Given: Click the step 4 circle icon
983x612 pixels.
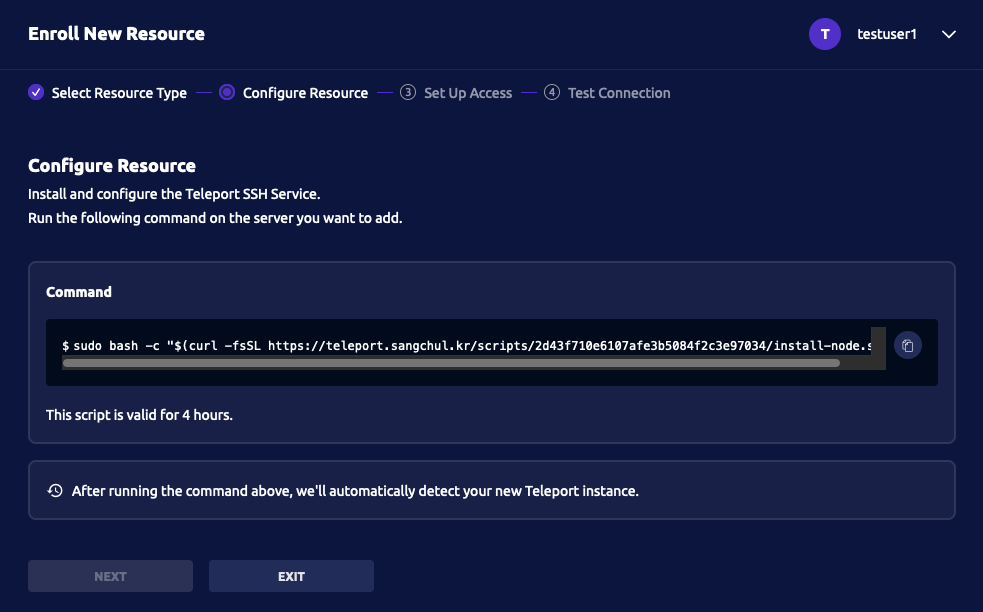Looking at the screenshot, I should (x=552, y=92).
